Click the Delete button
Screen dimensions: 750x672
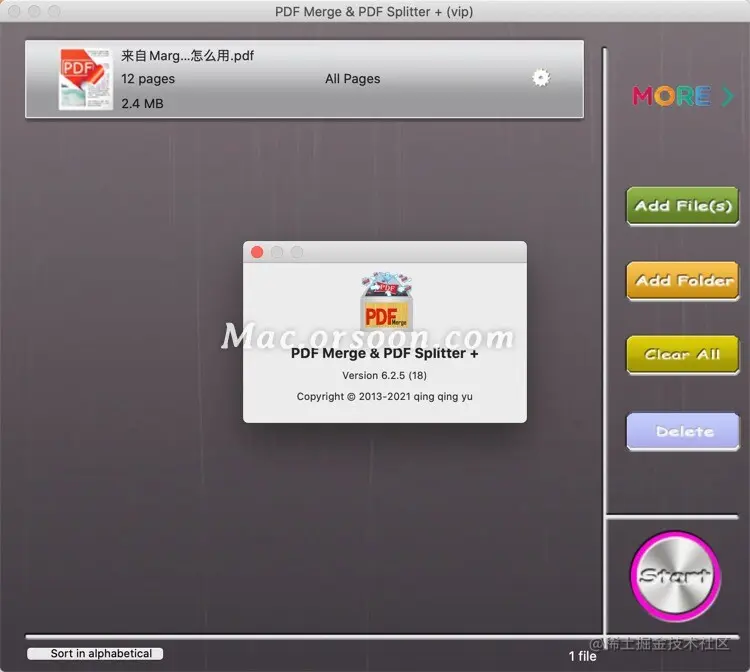pyautogui.click(x=683, y=431)
